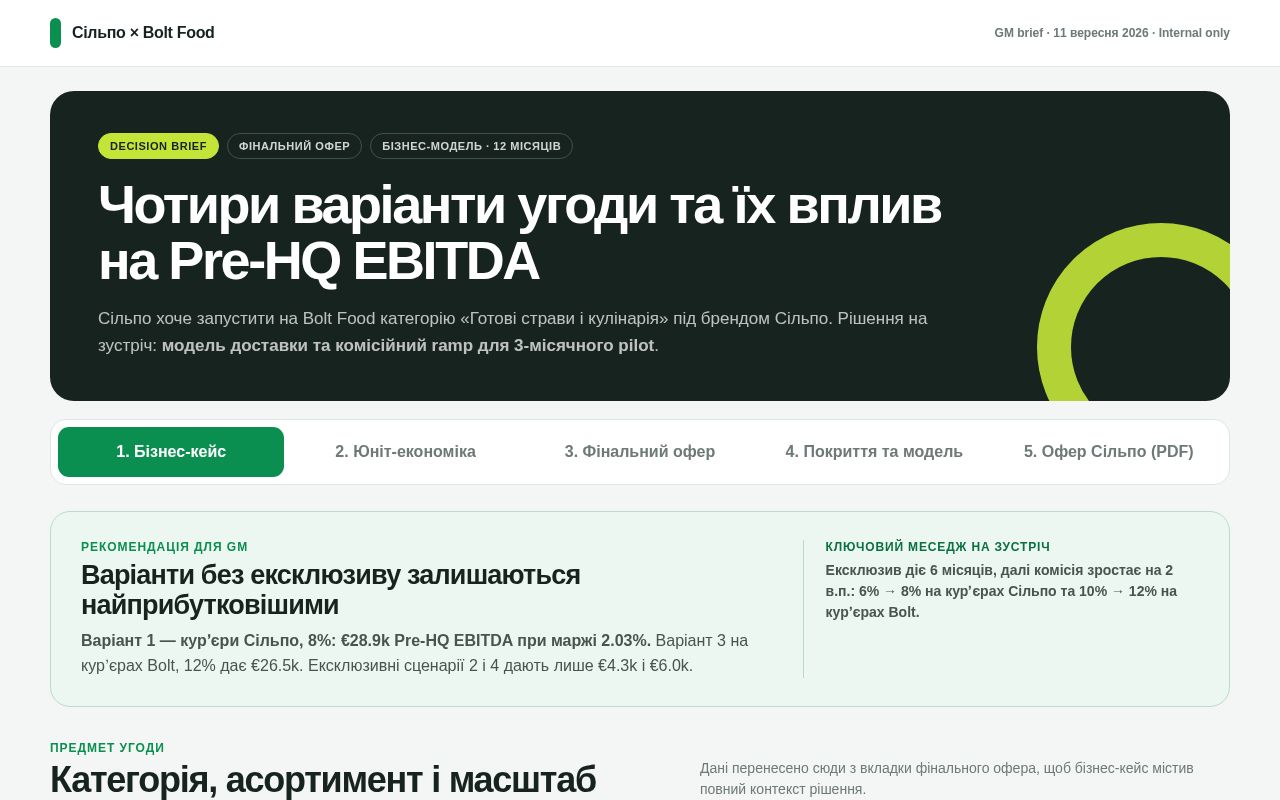This screenshot has width=1280, height=800.
Task: Click the Ексклюзив діє 6 місяців message text
Action: [x=1001, y=591]
